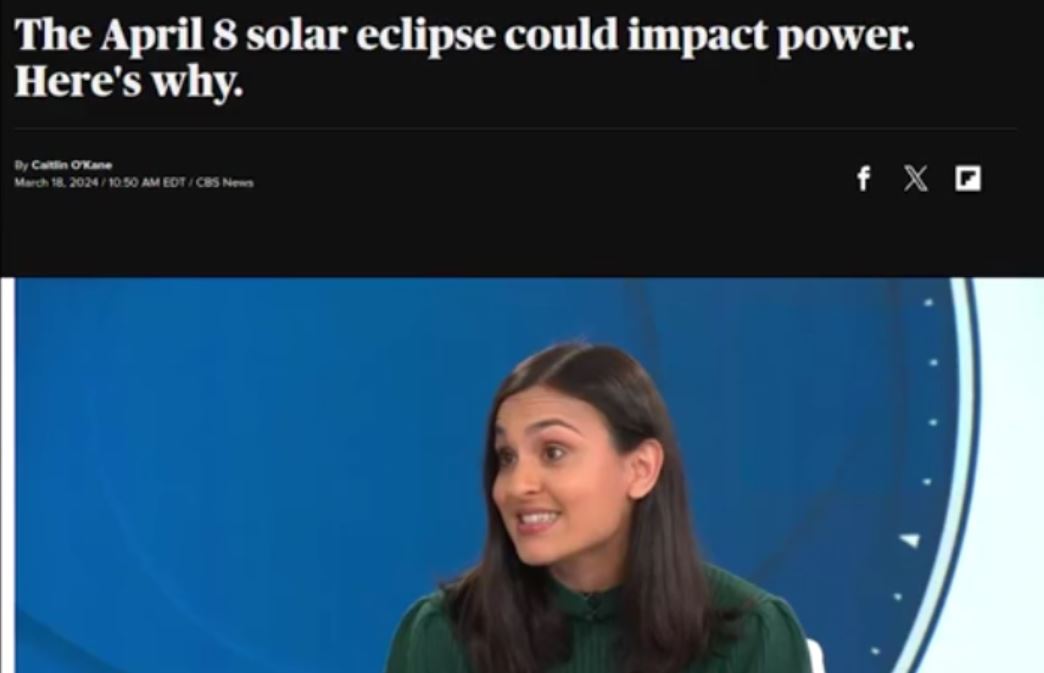Click the CBS News source label
Viewport: 1044px width, 673px height.
224,182
